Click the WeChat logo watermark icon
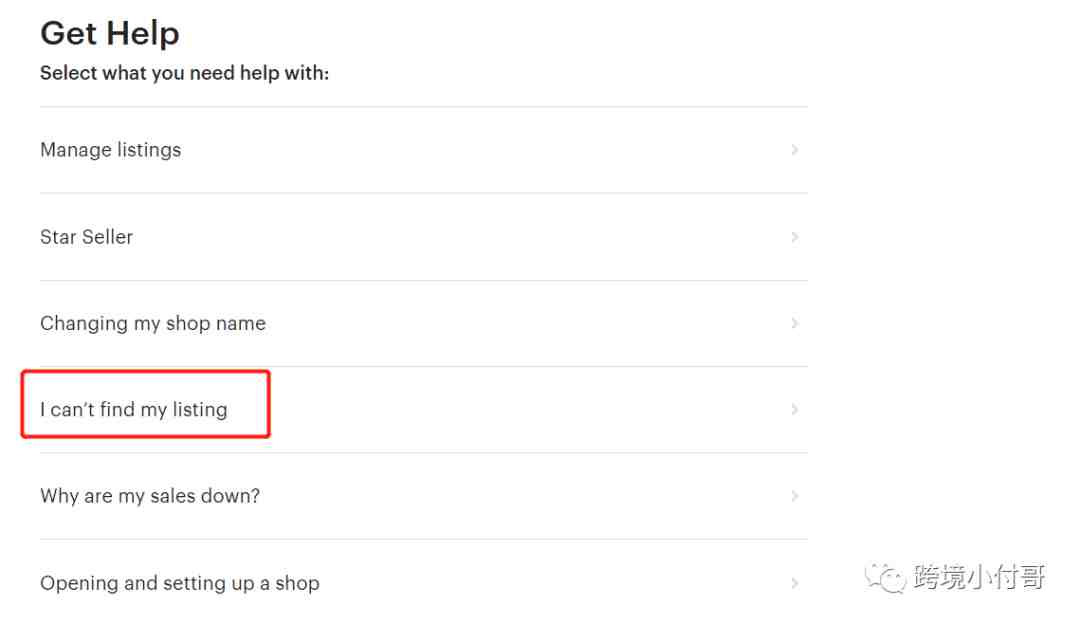 point(886,577)
